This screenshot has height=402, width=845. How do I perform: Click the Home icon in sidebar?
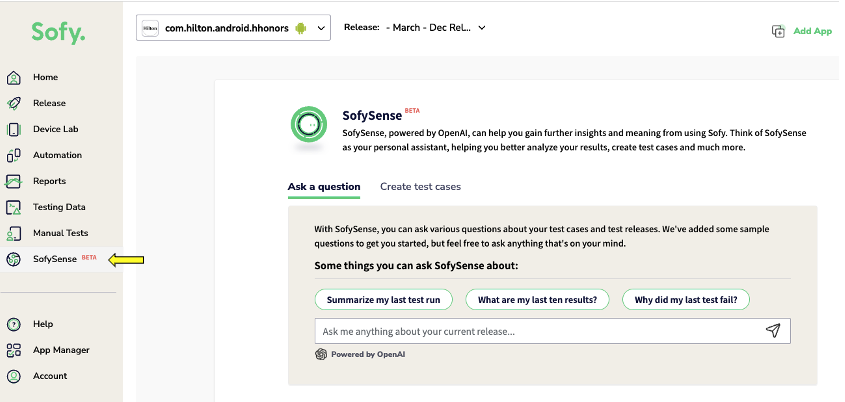[13, 78]
